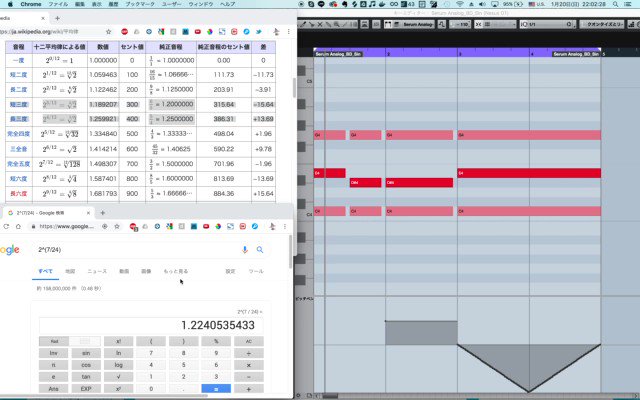Click Wikipedia page vertical scrollbar
Image resolution: width=640 pixels, height=400 pixels.
click(x=294, y=87)
